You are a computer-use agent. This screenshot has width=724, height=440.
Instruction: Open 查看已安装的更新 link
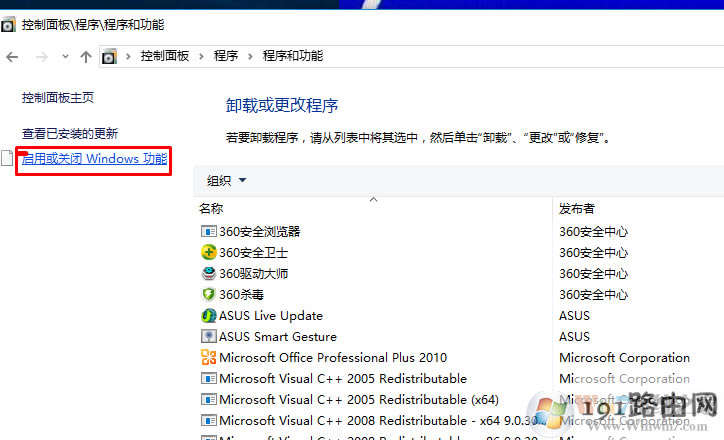click(70, 133)
